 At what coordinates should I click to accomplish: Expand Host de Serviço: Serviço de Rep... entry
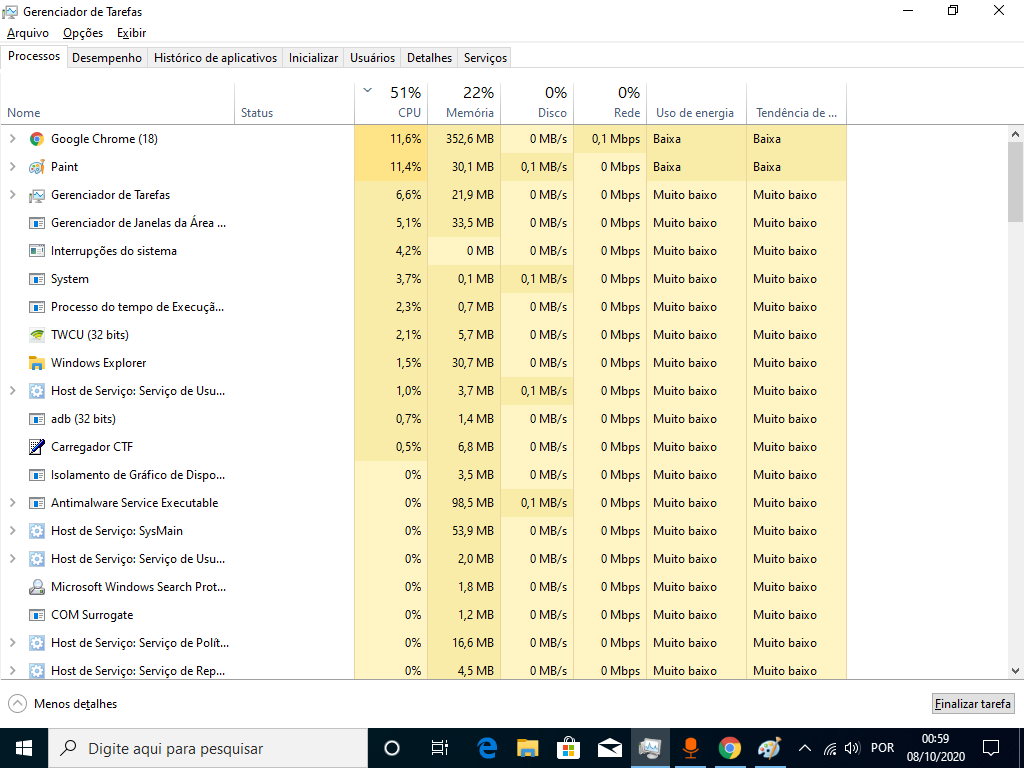12,670
